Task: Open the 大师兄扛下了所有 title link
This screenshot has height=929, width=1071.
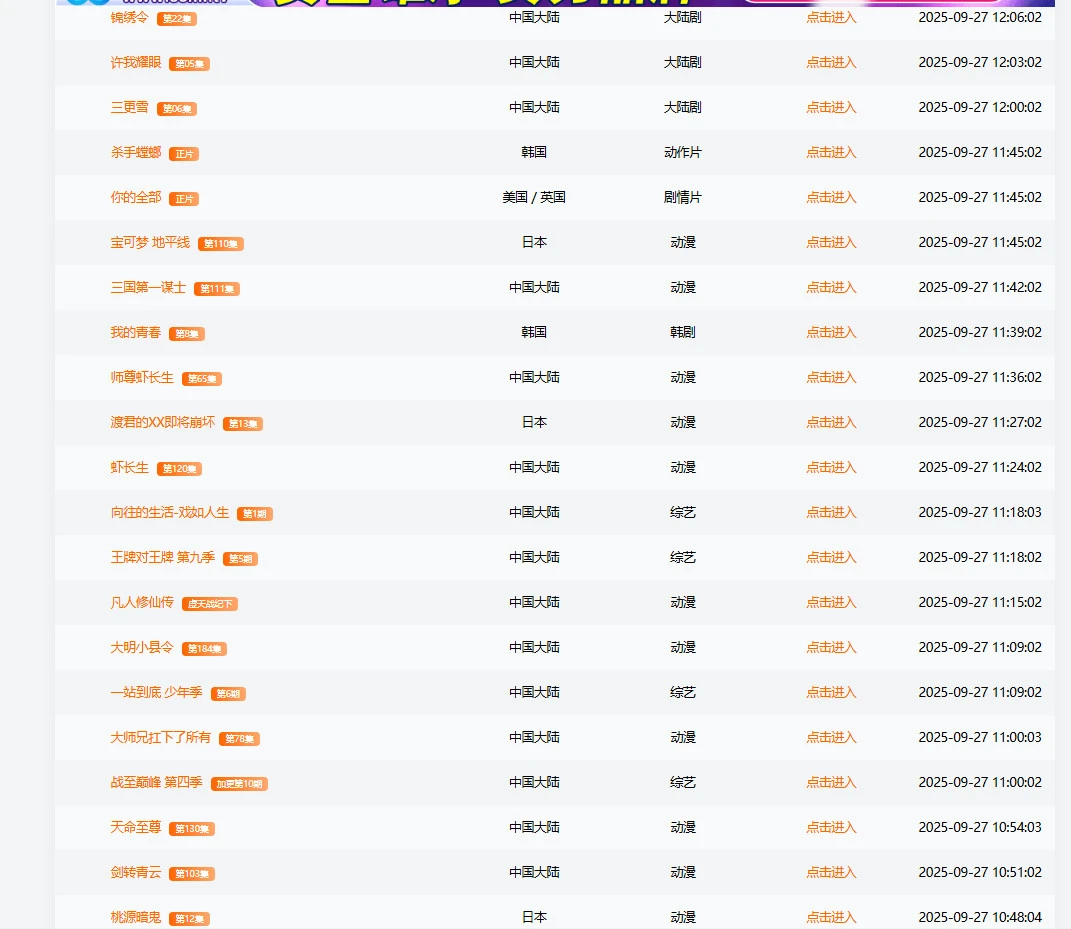Action: tap(160, 737)
